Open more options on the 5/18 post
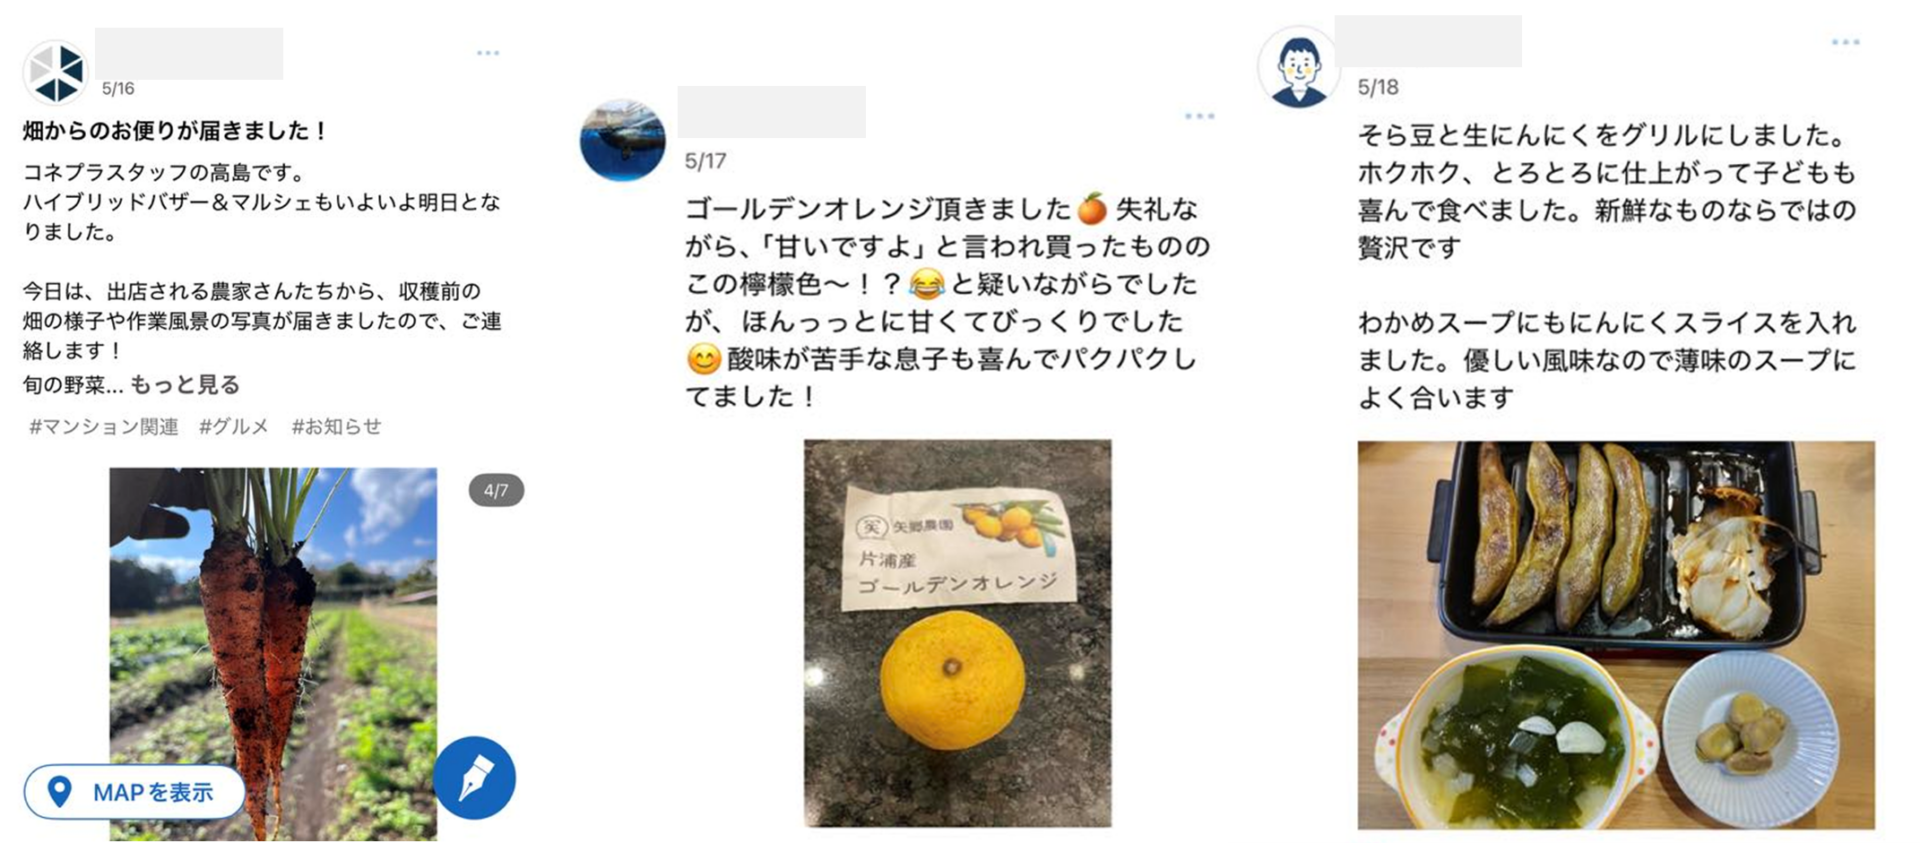 pos(1845,42)
